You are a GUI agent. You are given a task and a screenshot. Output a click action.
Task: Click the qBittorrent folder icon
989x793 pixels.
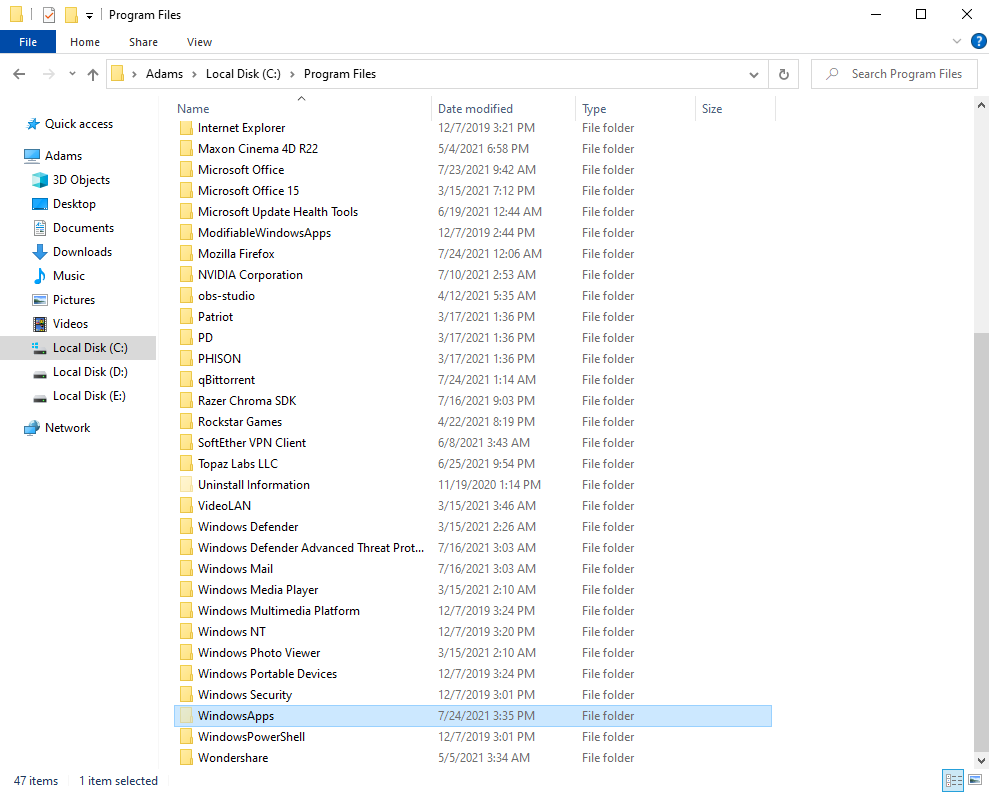pyautogui.click(x=186, y=380)
